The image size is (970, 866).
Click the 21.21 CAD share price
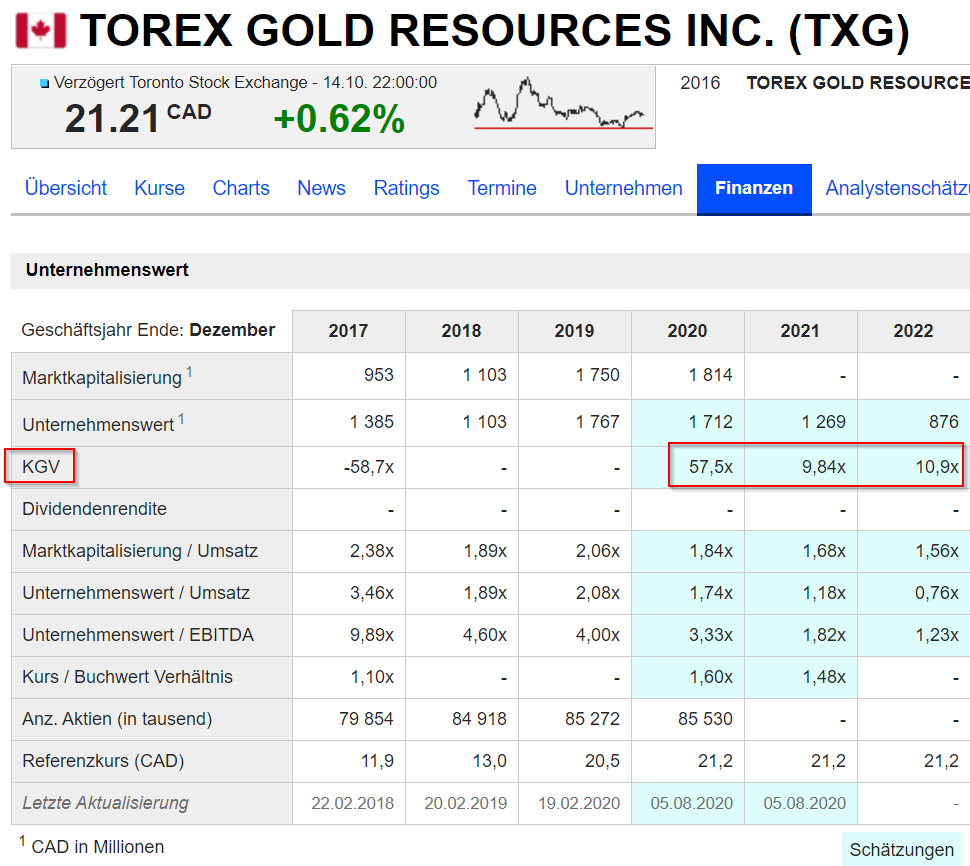[x=138, y=118]
